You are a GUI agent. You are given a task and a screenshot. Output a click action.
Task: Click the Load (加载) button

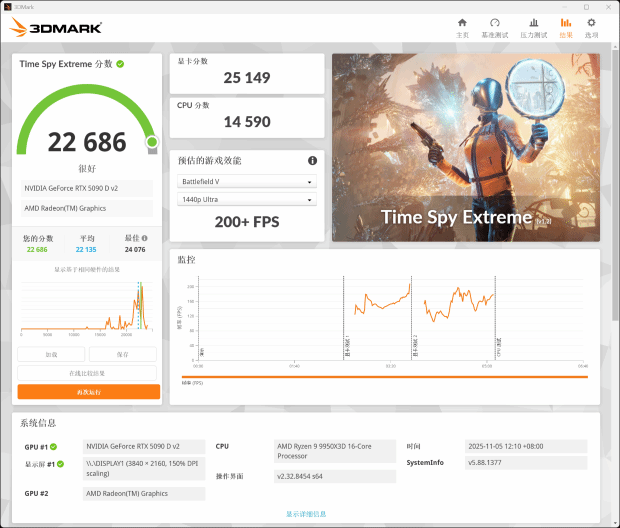[x=51, y=354]
